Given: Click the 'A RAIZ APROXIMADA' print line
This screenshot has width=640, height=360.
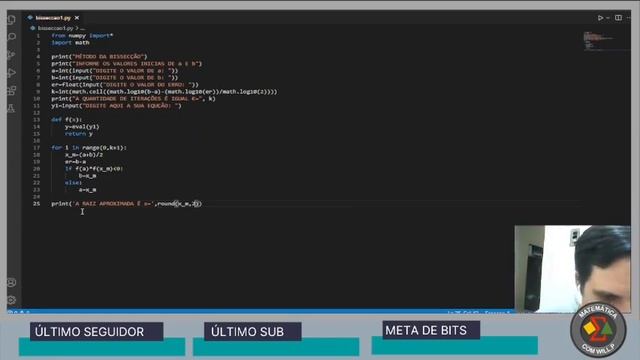Looking at the screenshot, I should click(x=127, y=203).
